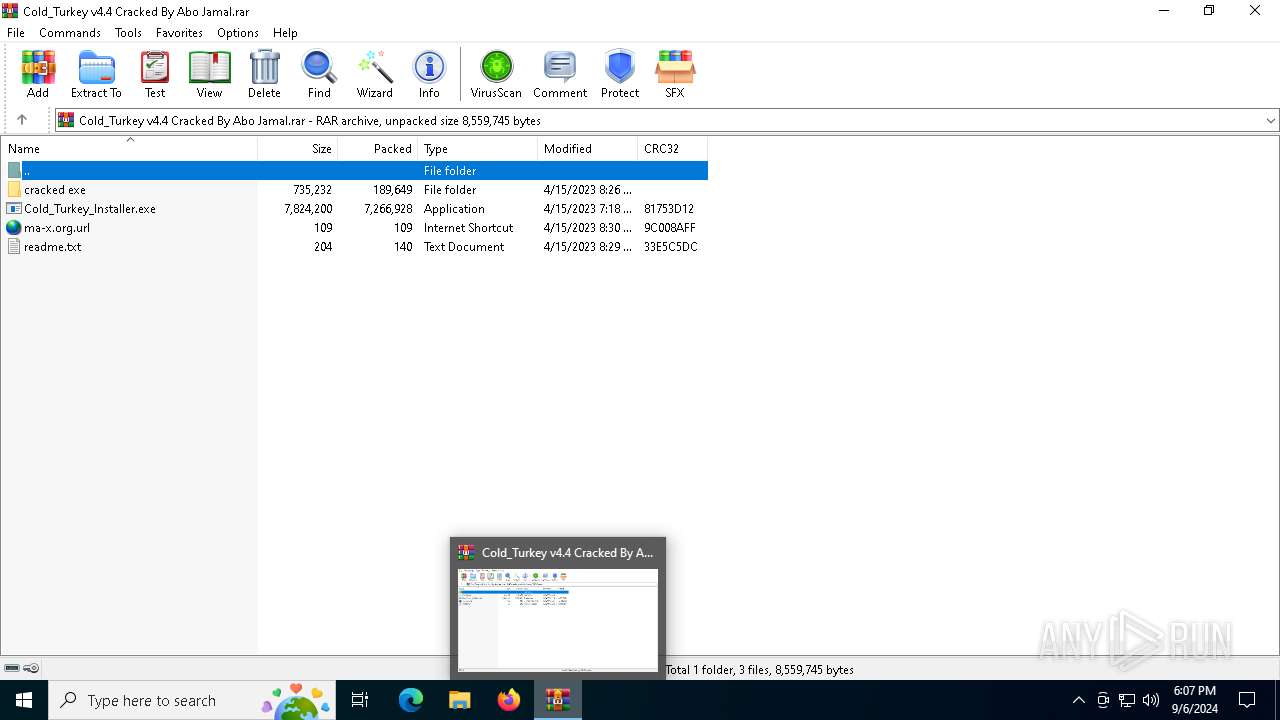Sort by the Type column header
The image size is (1280, 720).
tap(478, 148)
